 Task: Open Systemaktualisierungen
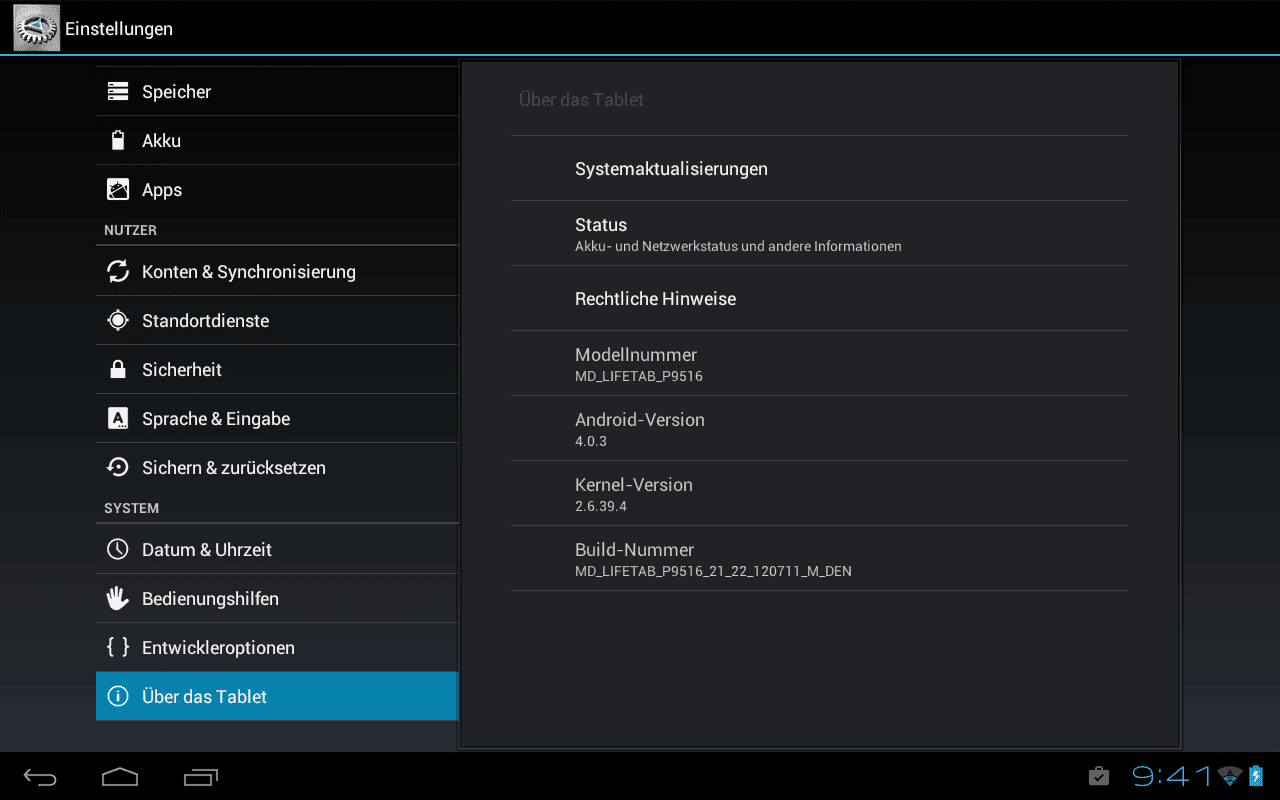(819, 168)
